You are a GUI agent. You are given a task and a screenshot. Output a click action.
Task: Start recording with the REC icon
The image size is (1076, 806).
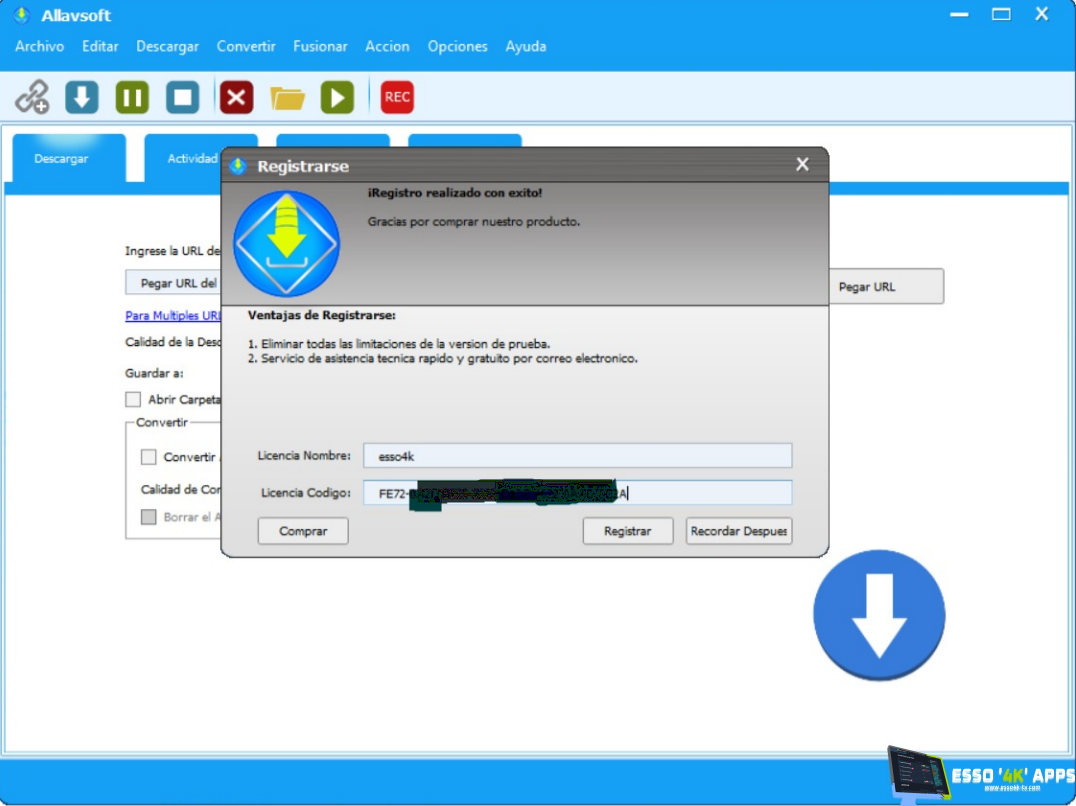point(397,97)
